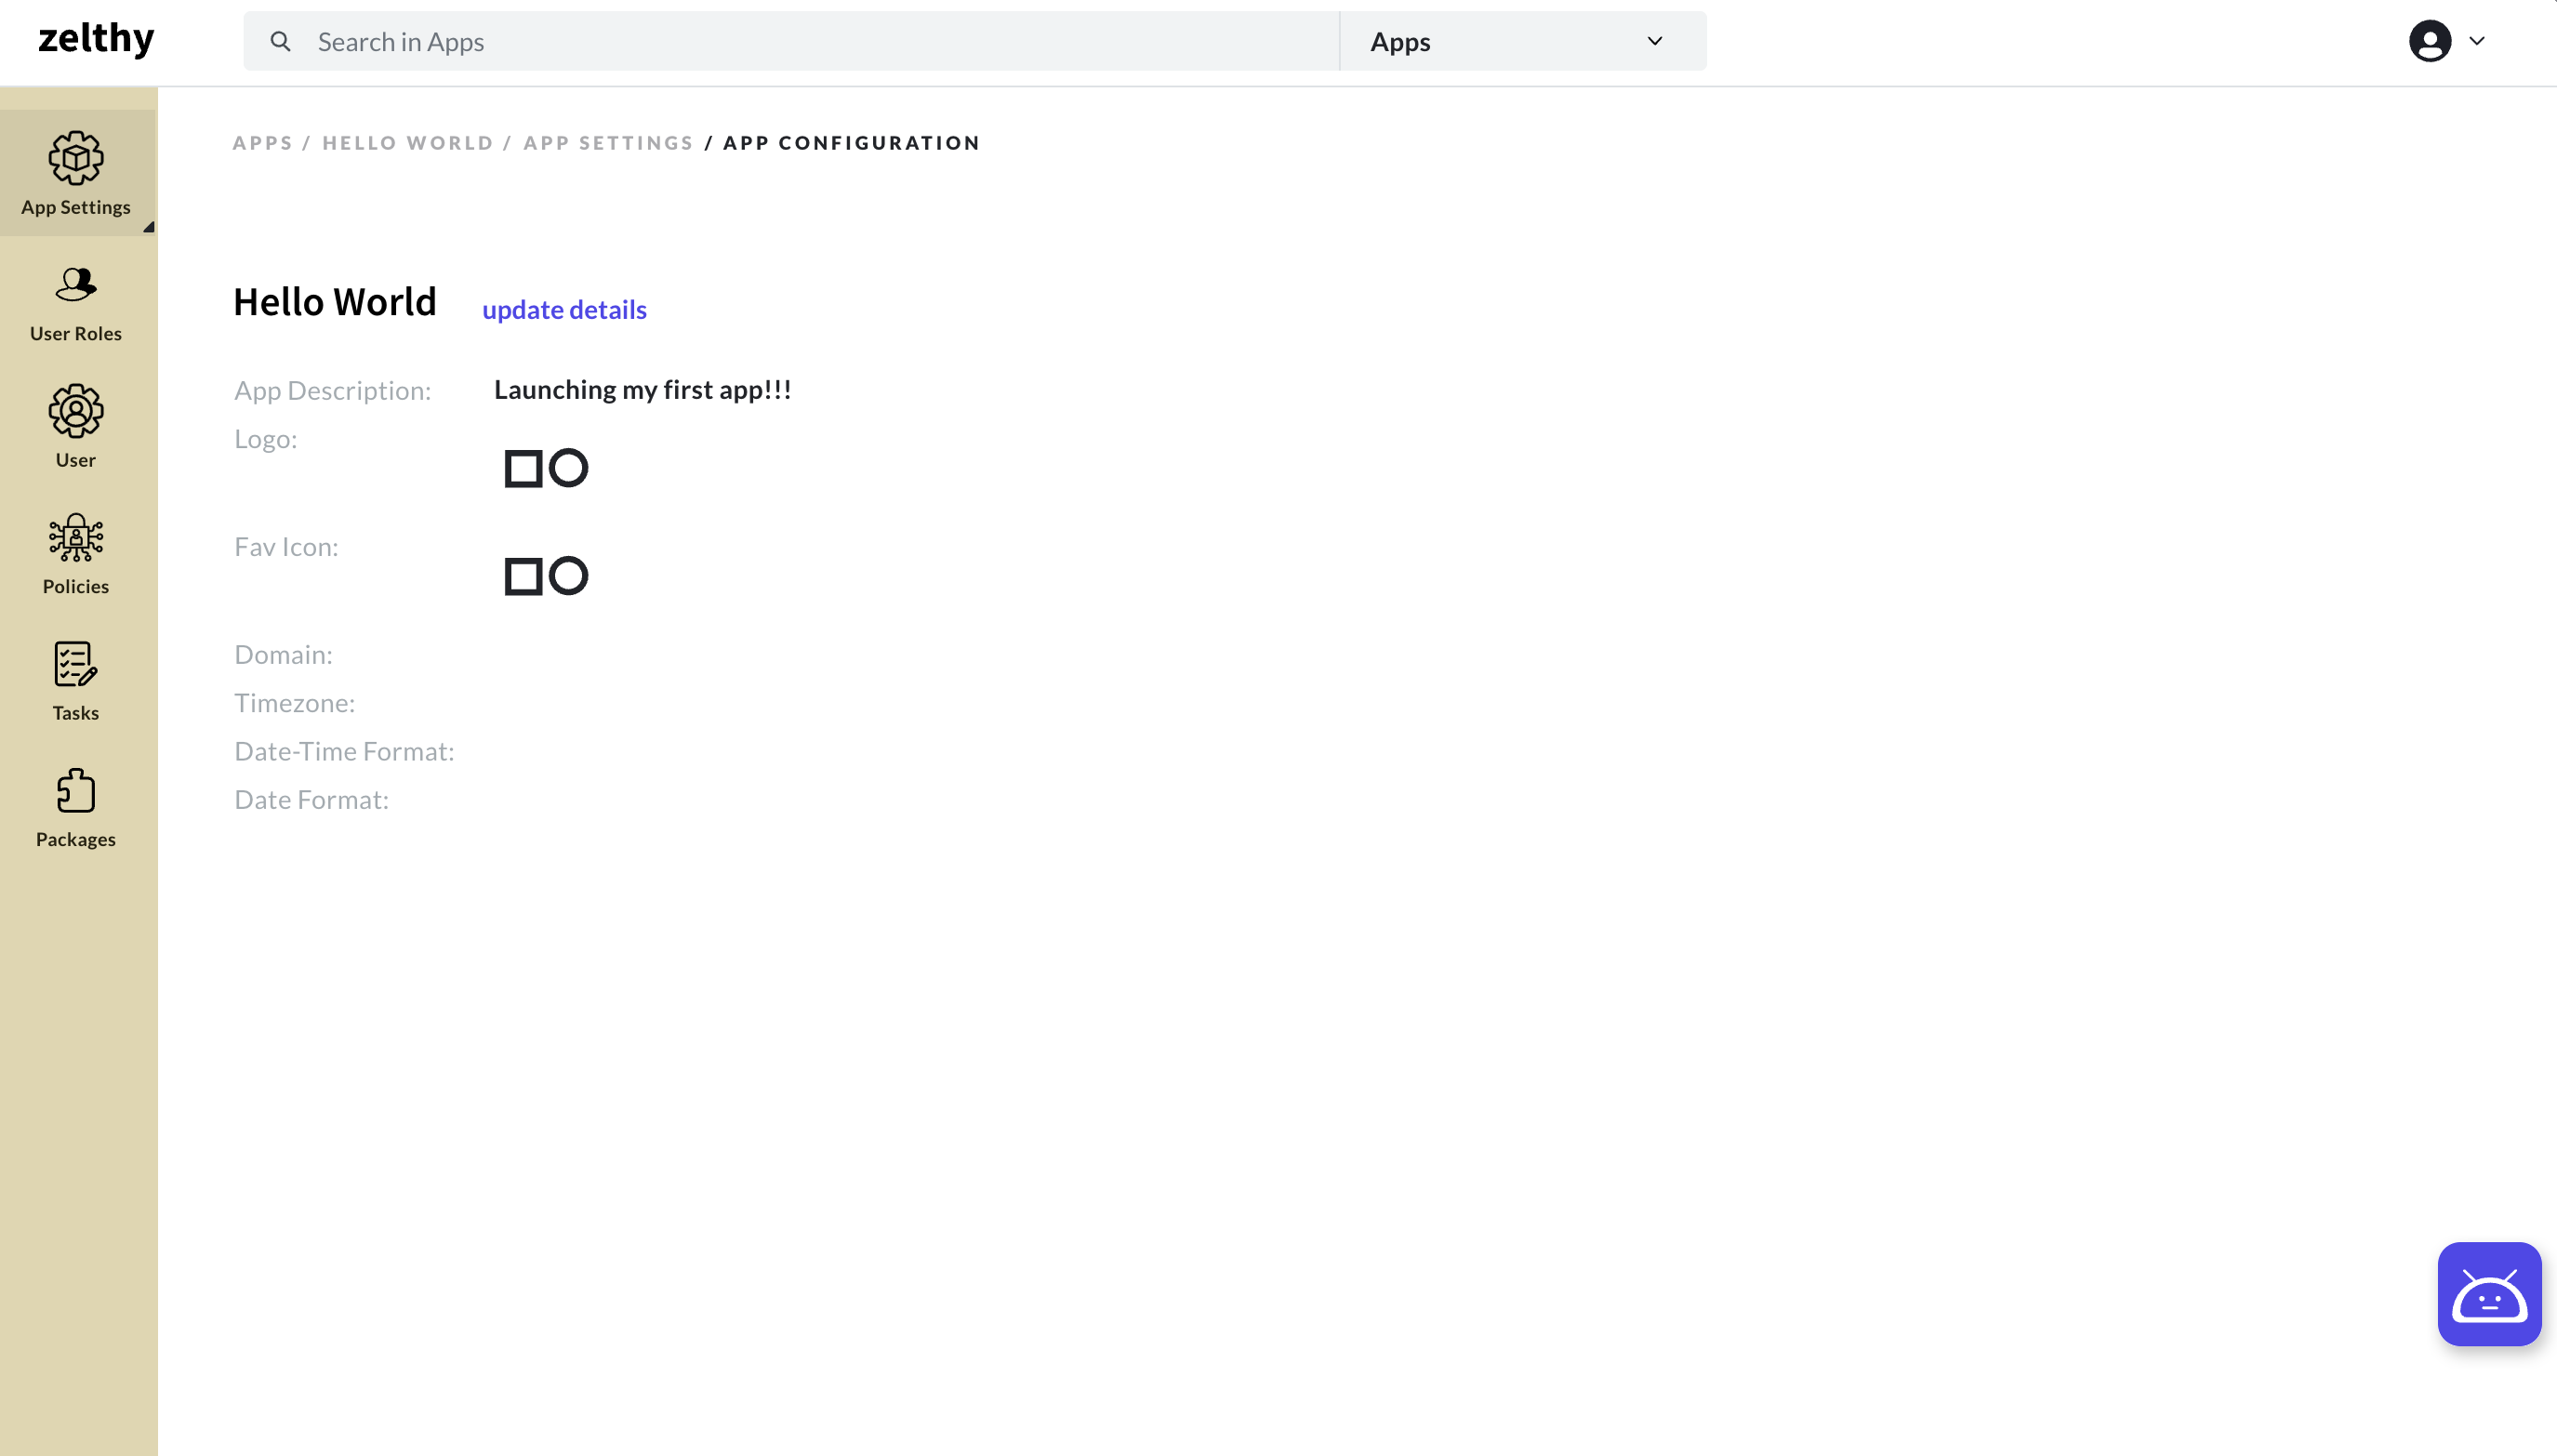Click the Zelthy logo top left
The image size is (2557, 1456).
pyautogui.click(x=93, y=40)
